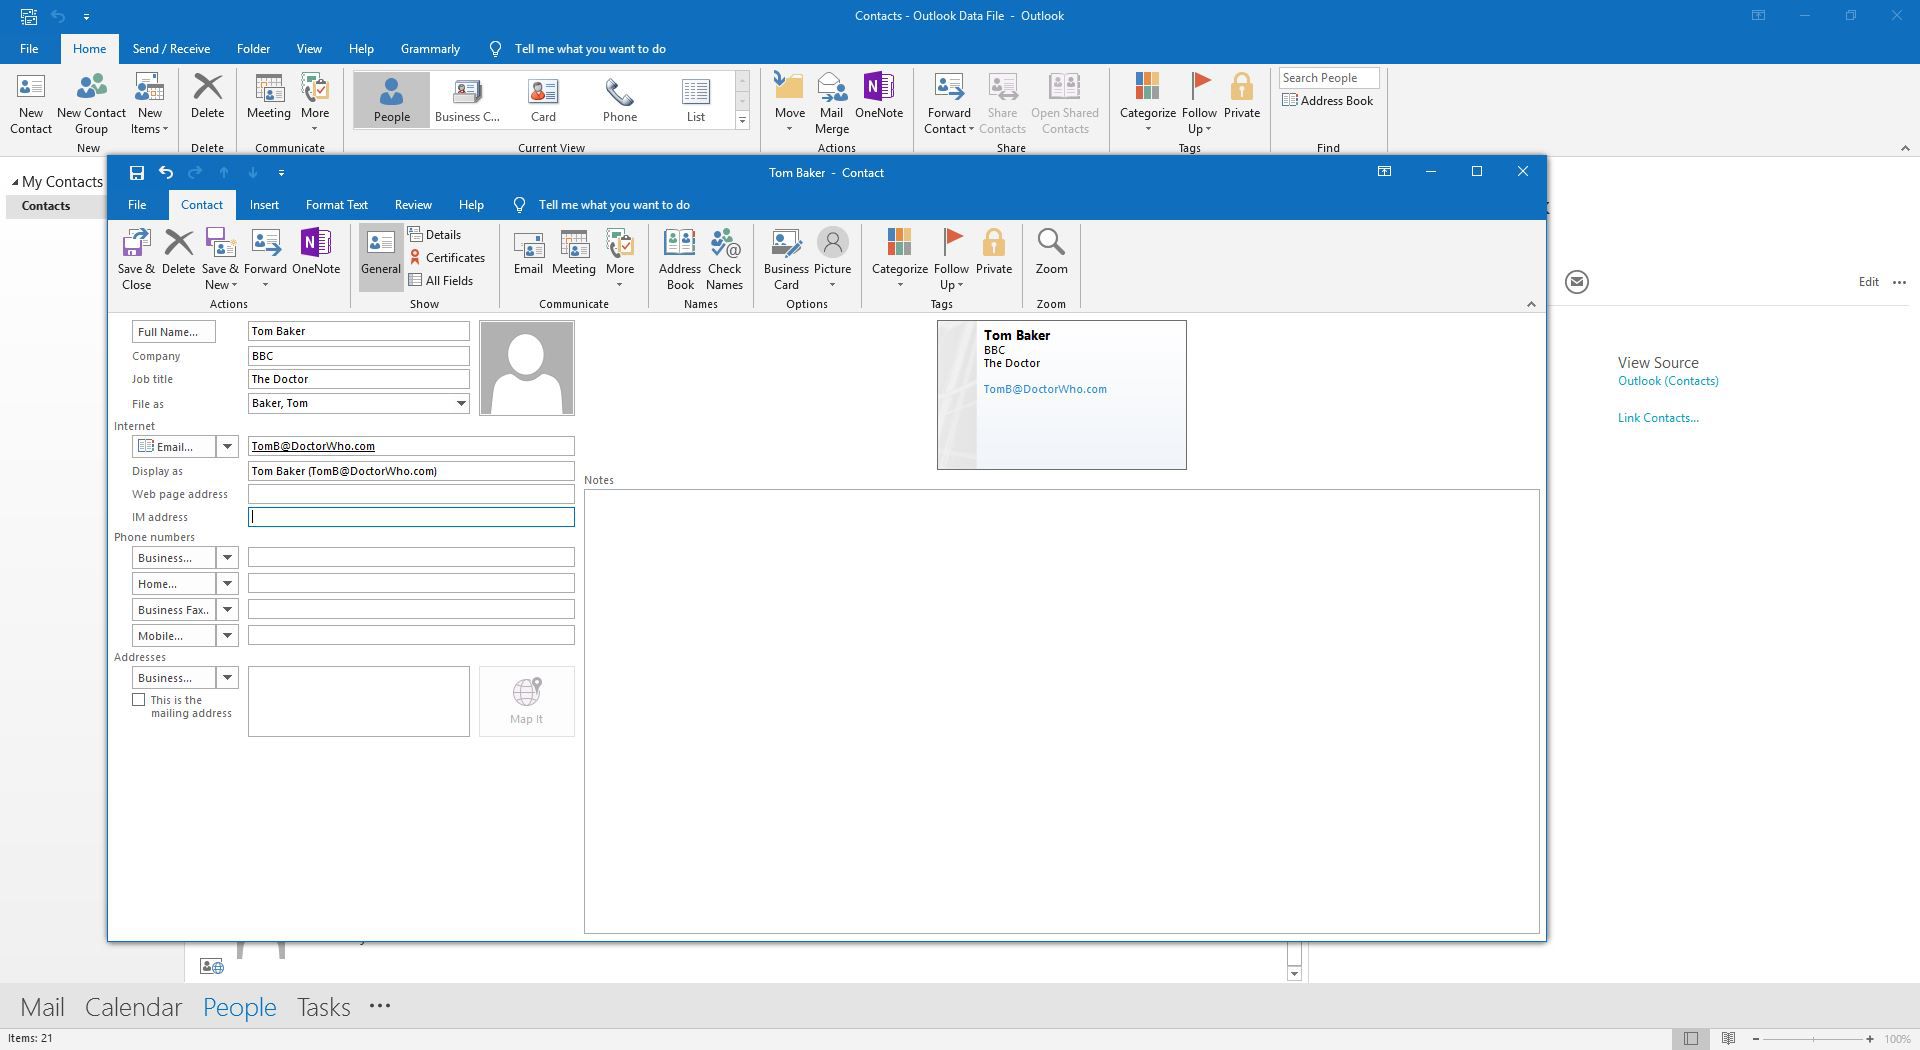Click the status bar zoom slider

click(x=1812, y=1039)
